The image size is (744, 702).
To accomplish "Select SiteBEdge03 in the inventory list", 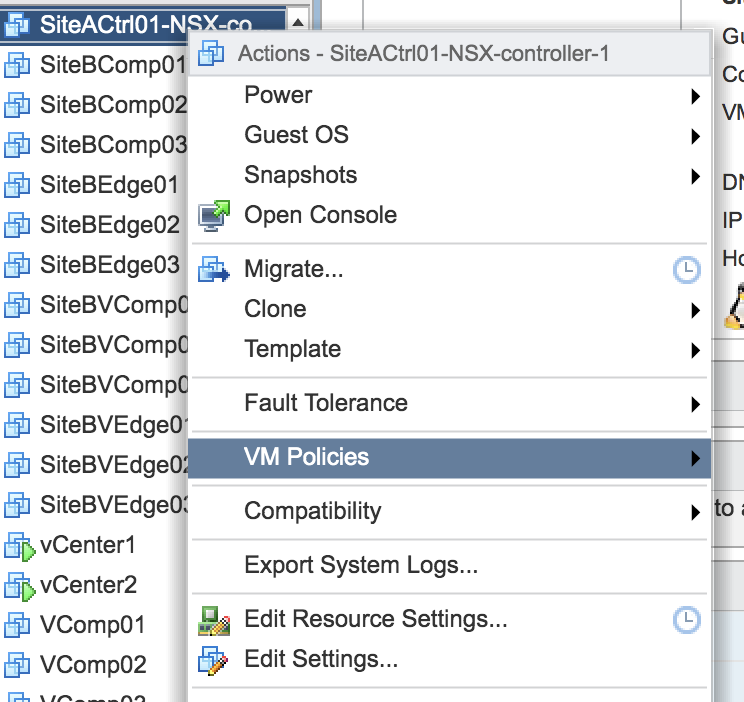I will pyautogui.click(x=110, y=264).
